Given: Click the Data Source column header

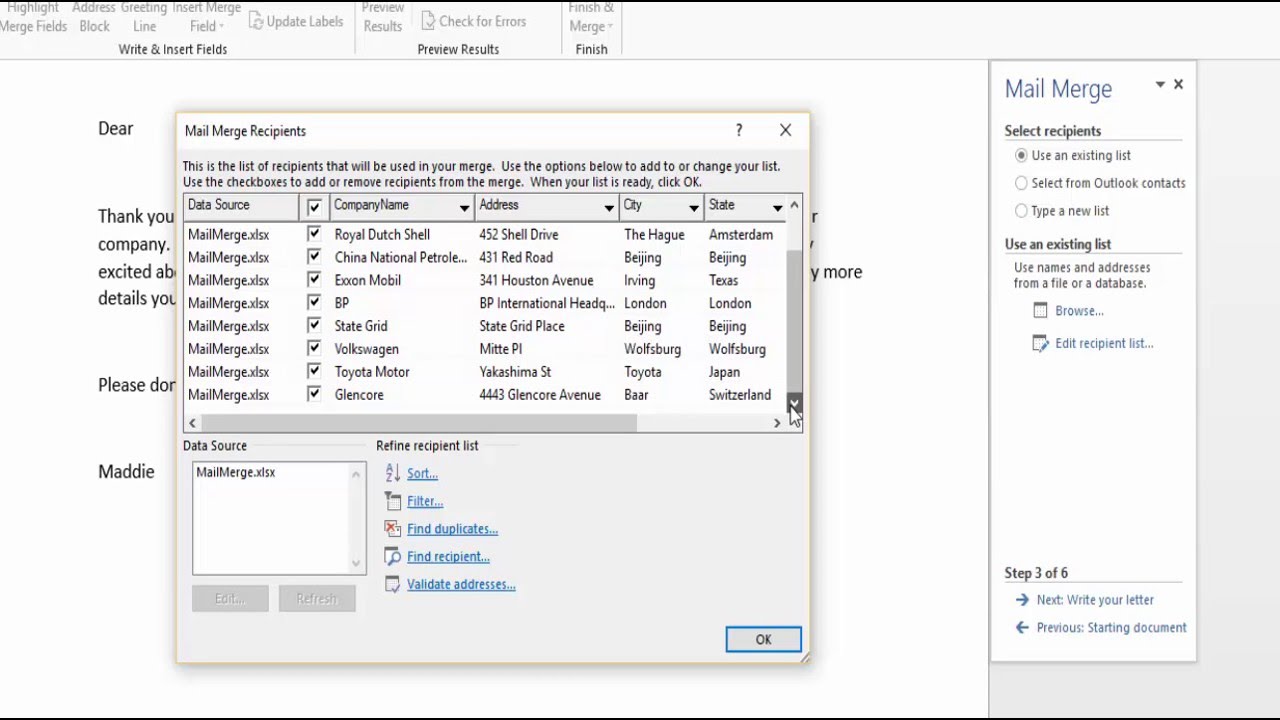Looking at the screenshot, I should click(x=241, y=206).
